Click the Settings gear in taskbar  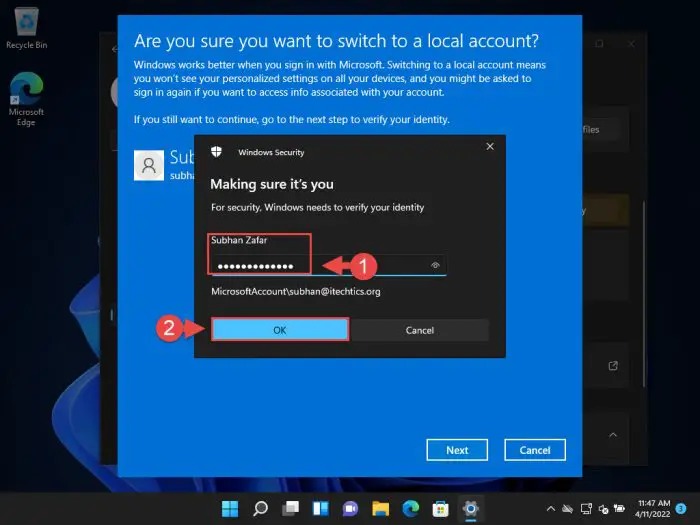[x=470, y=508]
